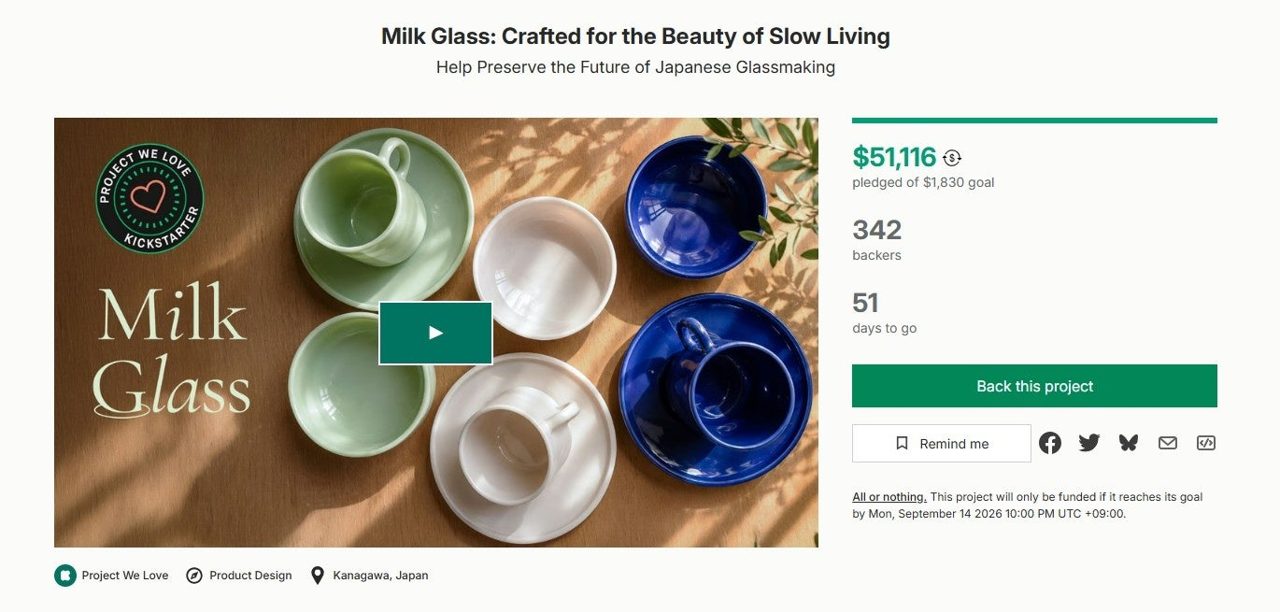Click the Milk Glass project title heading
1280x612 pixels.
635,37
